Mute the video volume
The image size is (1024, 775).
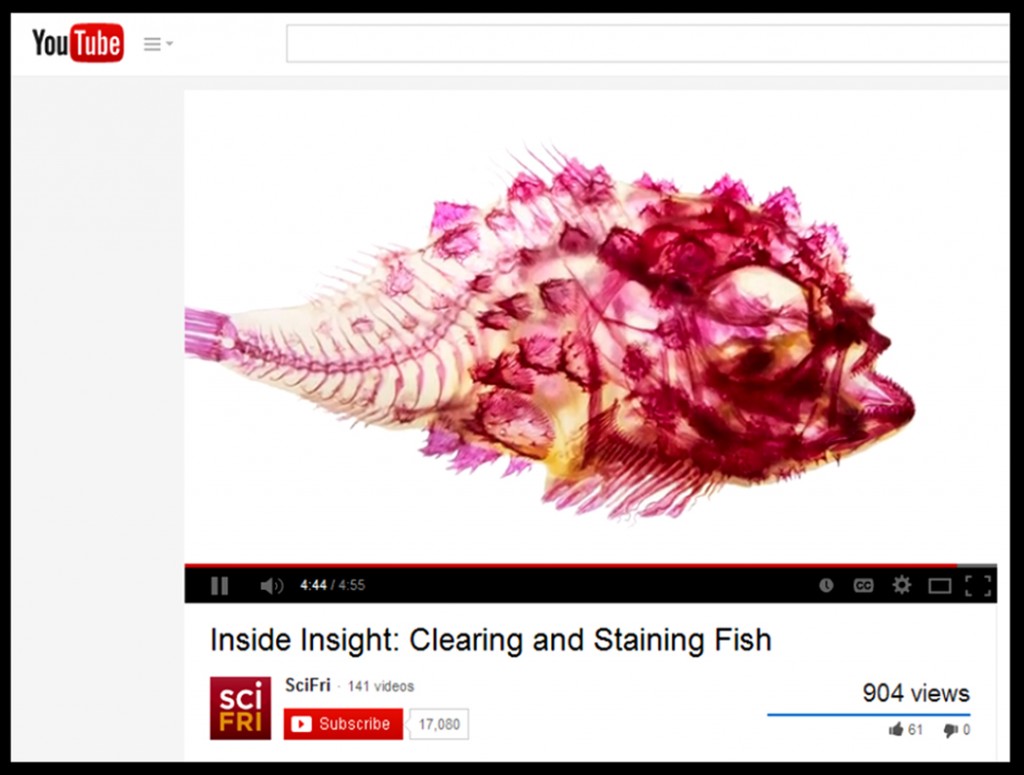coord(271,586)
